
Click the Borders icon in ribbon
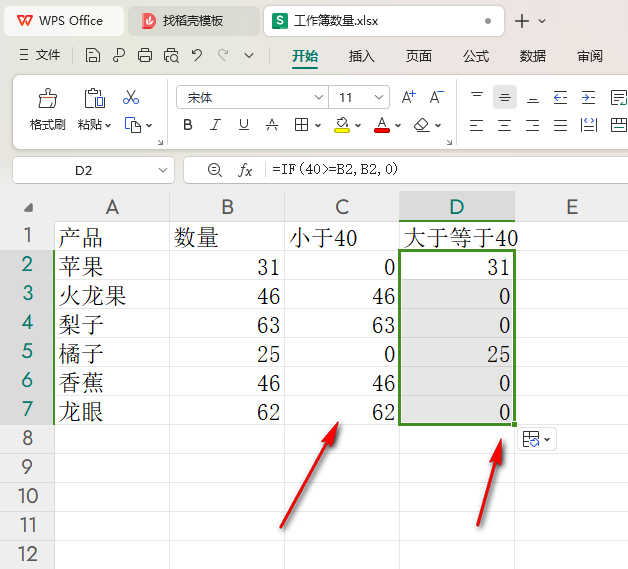coord(301,126)
